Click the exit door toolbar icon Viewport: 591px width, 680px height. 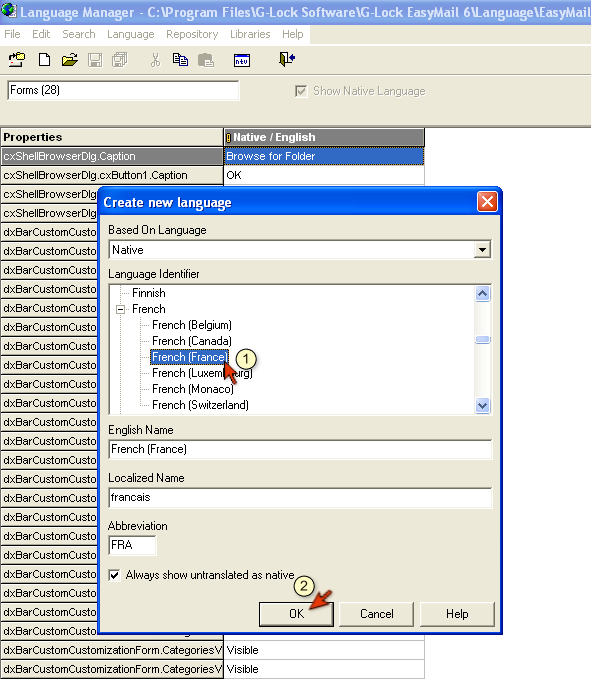click(287, 59)
